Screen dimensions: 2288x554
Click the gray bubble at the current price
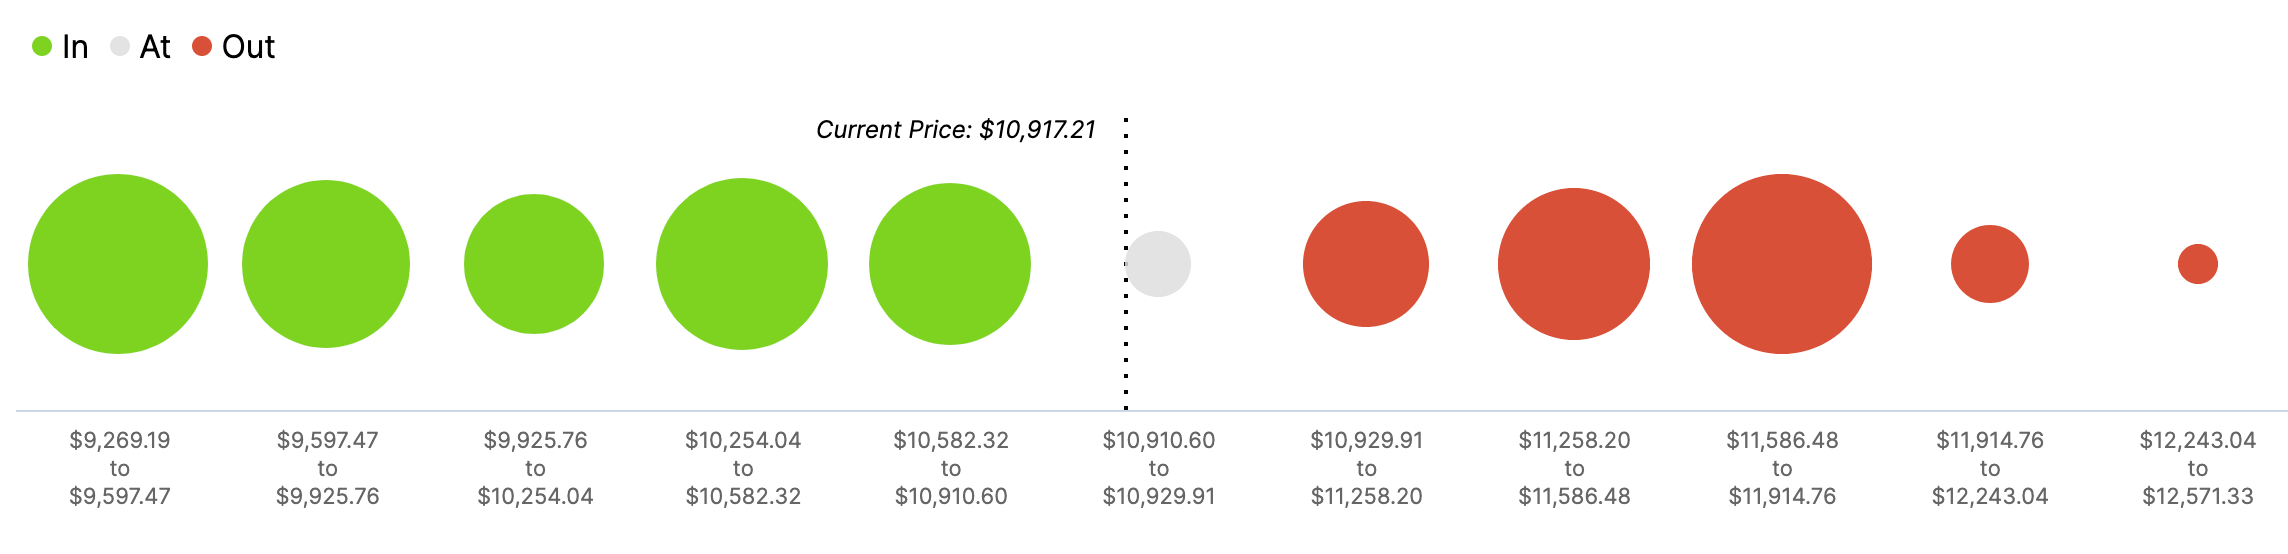[x=1158, y=264]
